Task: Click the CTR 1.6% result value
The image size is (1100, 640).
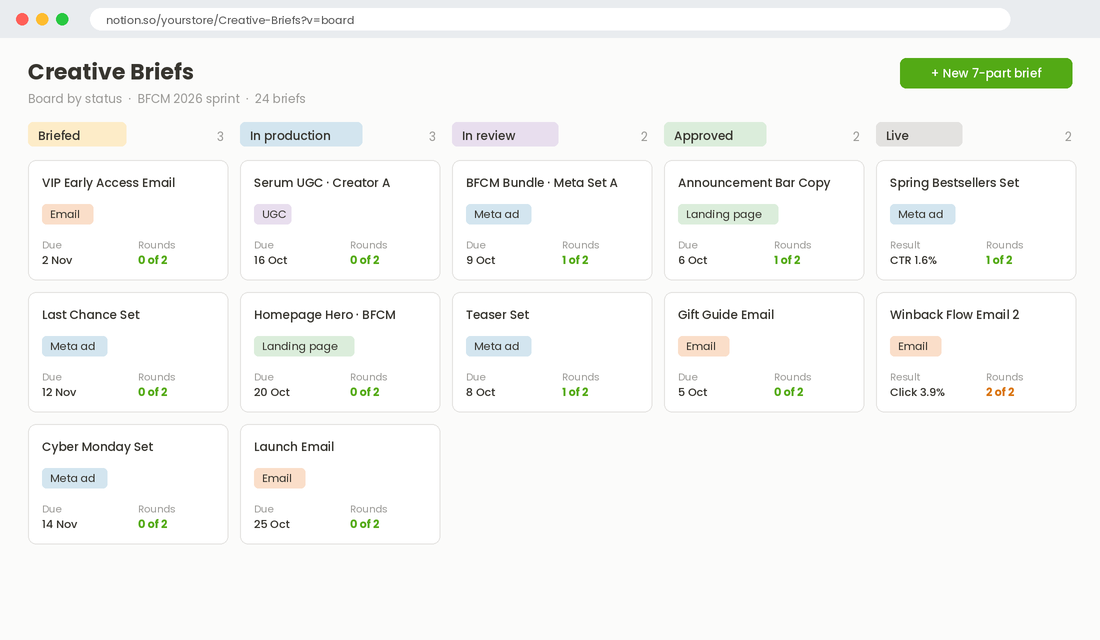Action: 913,260
